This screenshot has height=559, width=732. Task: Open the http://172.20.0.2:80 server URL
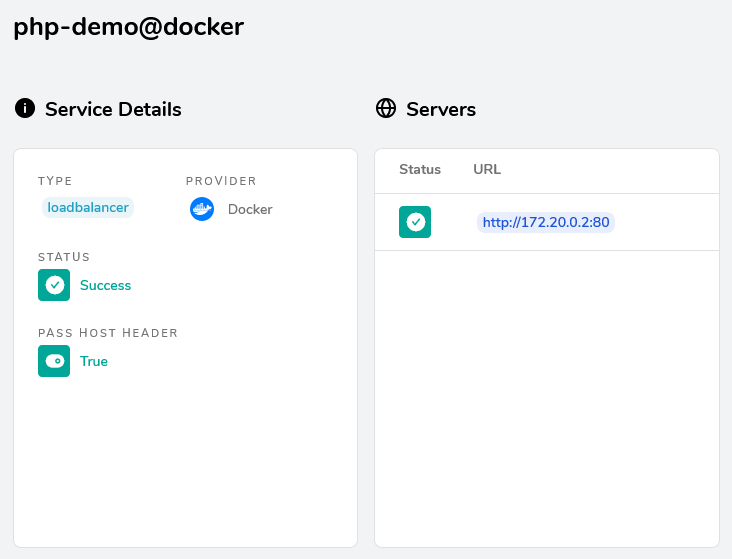pyautogui.click(x=546, y=222)
